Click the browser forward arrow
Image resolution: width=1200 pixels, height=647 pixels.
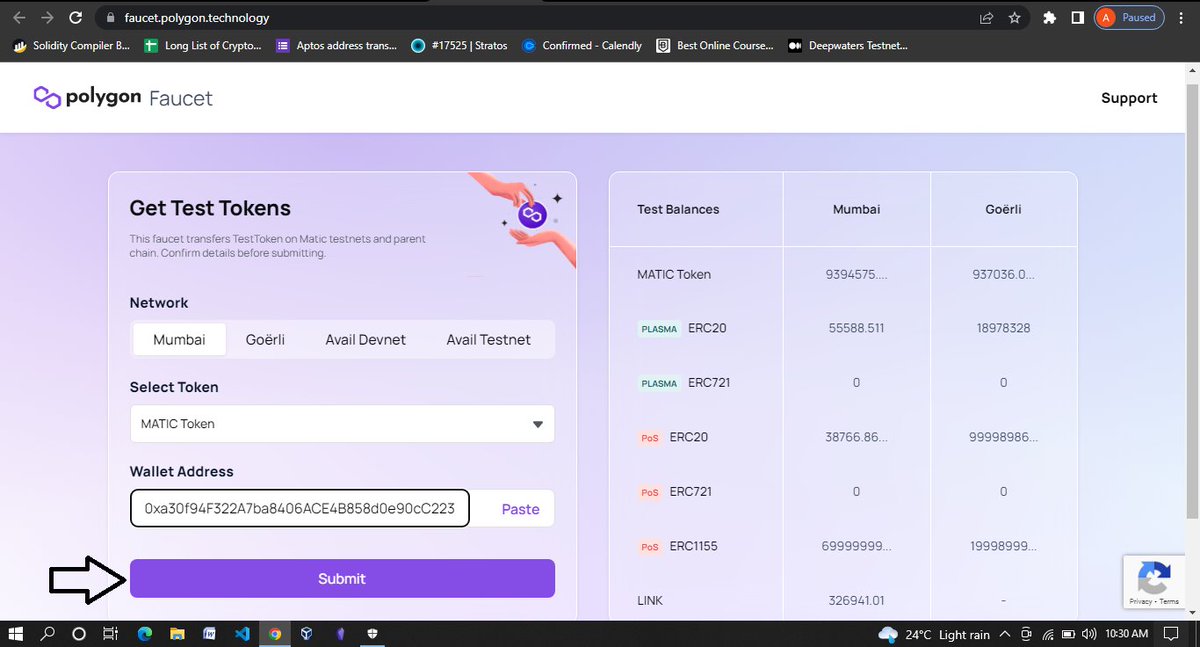point(46,17)
